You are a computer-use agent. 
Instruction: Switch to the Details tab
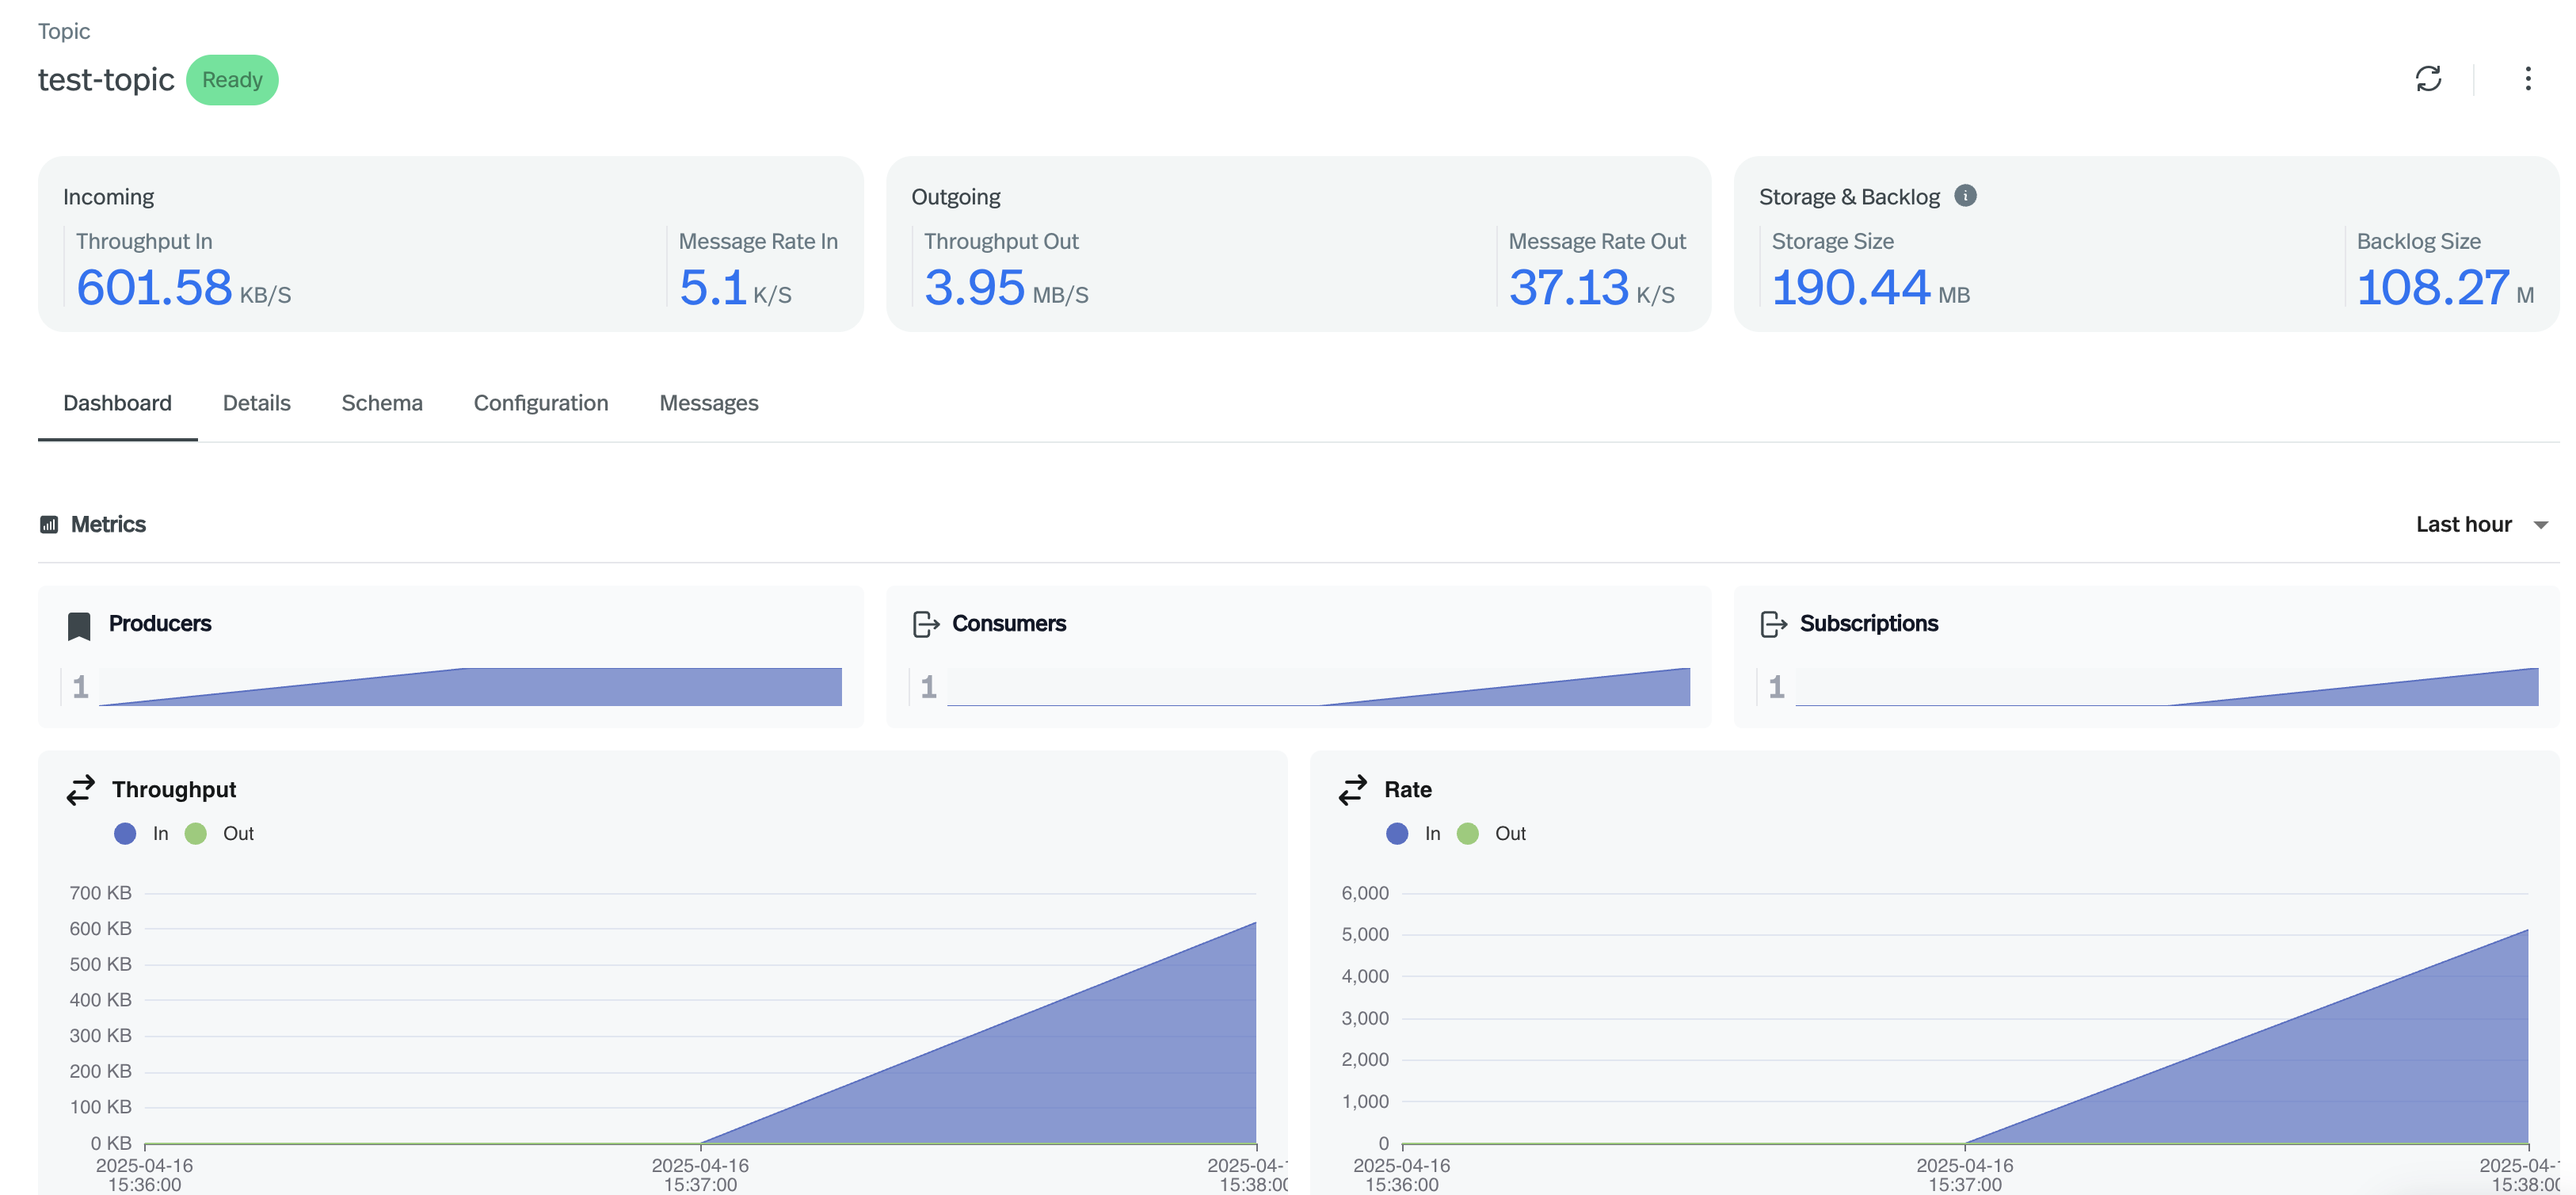256,403
